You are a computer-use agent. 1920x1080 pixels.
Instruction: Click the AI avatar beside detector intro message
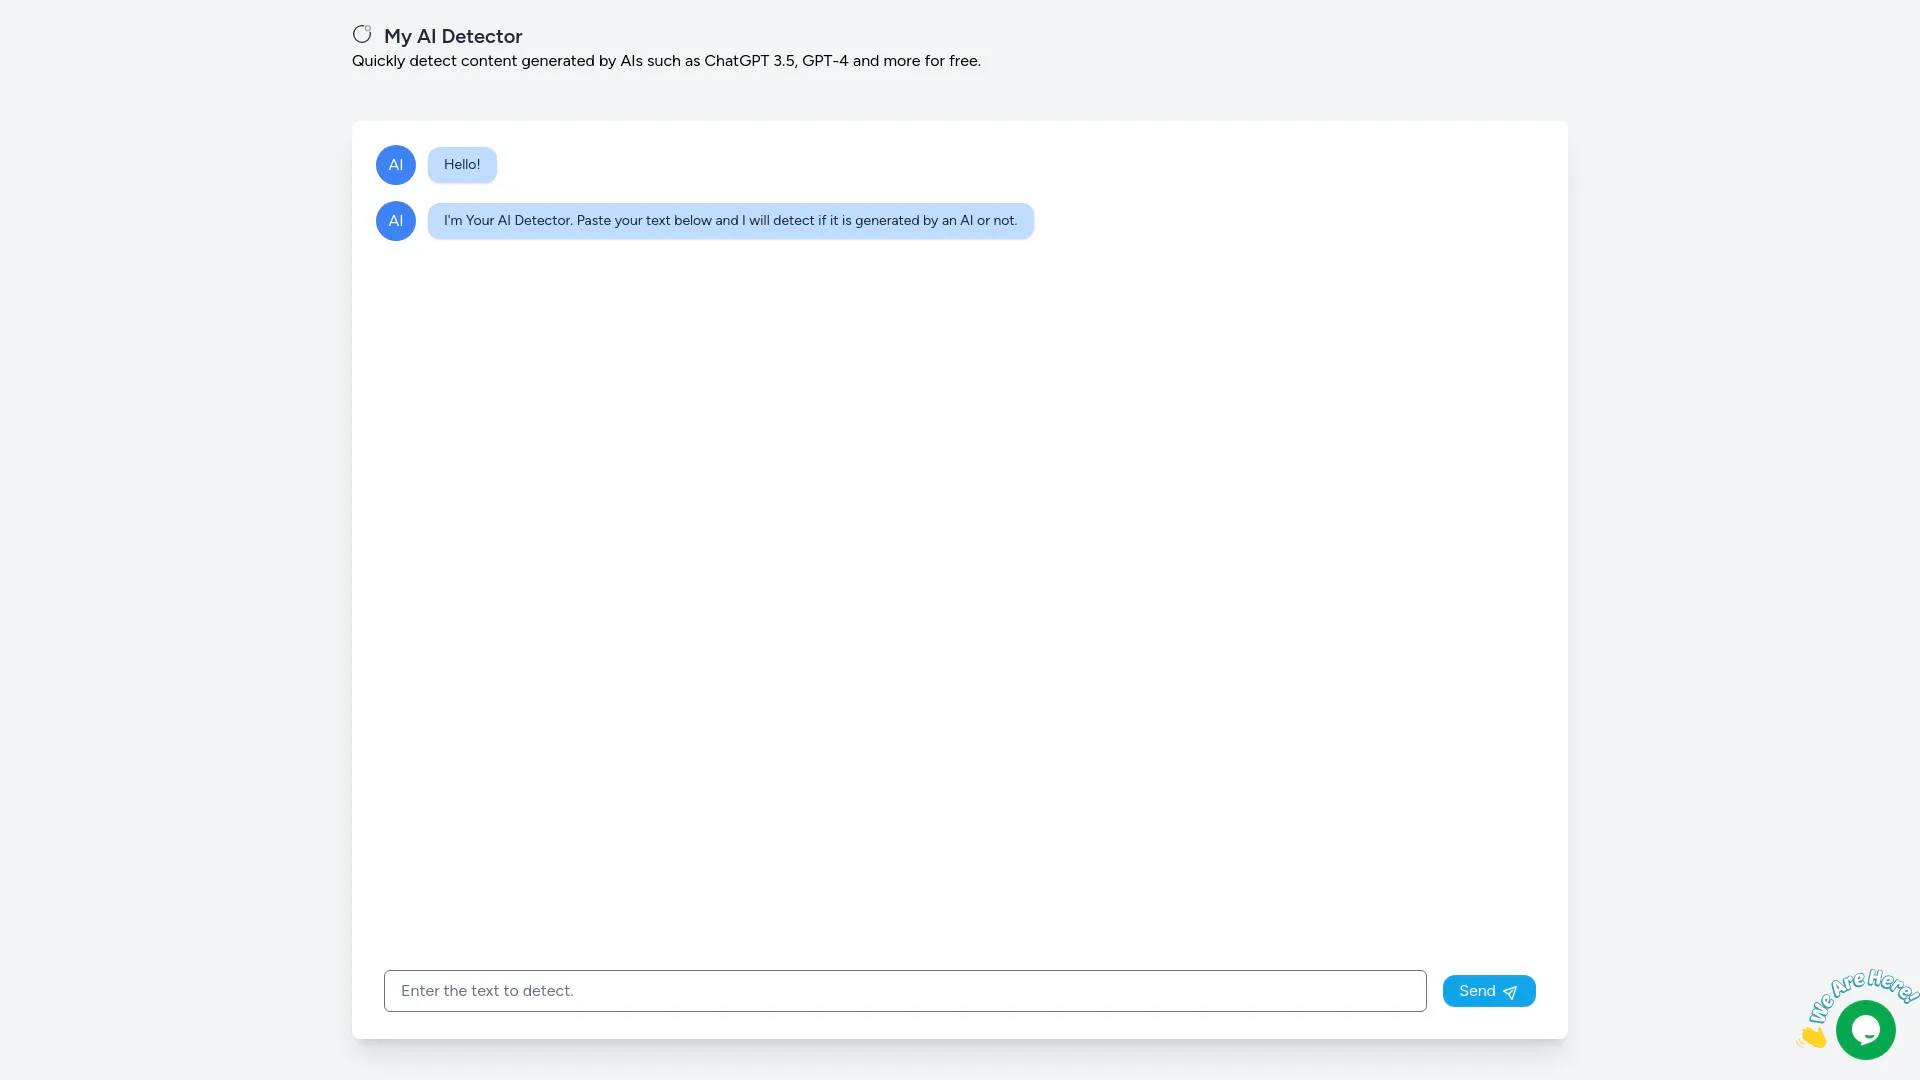pyautogui.click(x=396, y=221)
